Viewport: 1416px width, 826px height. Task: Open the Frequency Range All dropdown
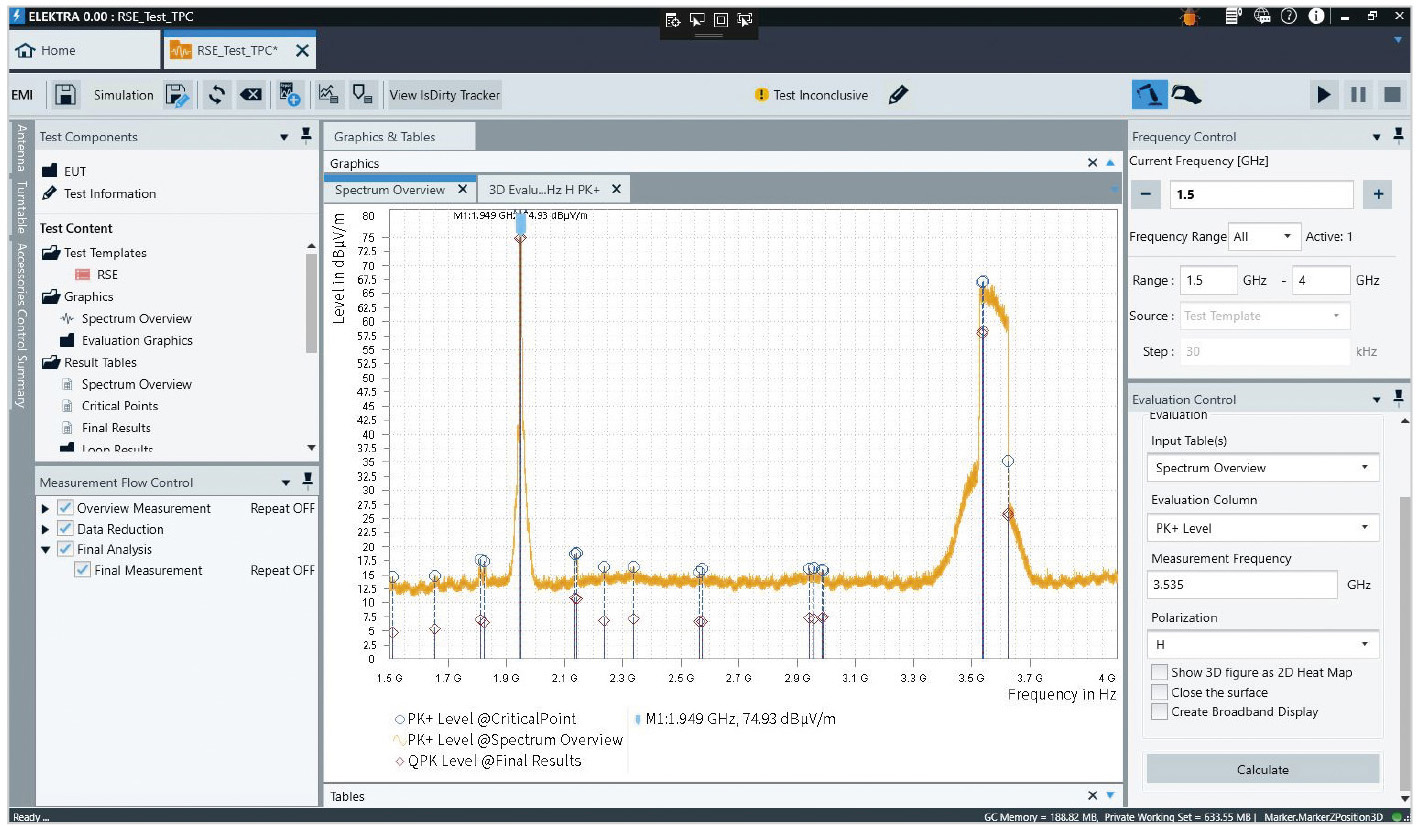pyautogui.click(x=1264, y=237)
